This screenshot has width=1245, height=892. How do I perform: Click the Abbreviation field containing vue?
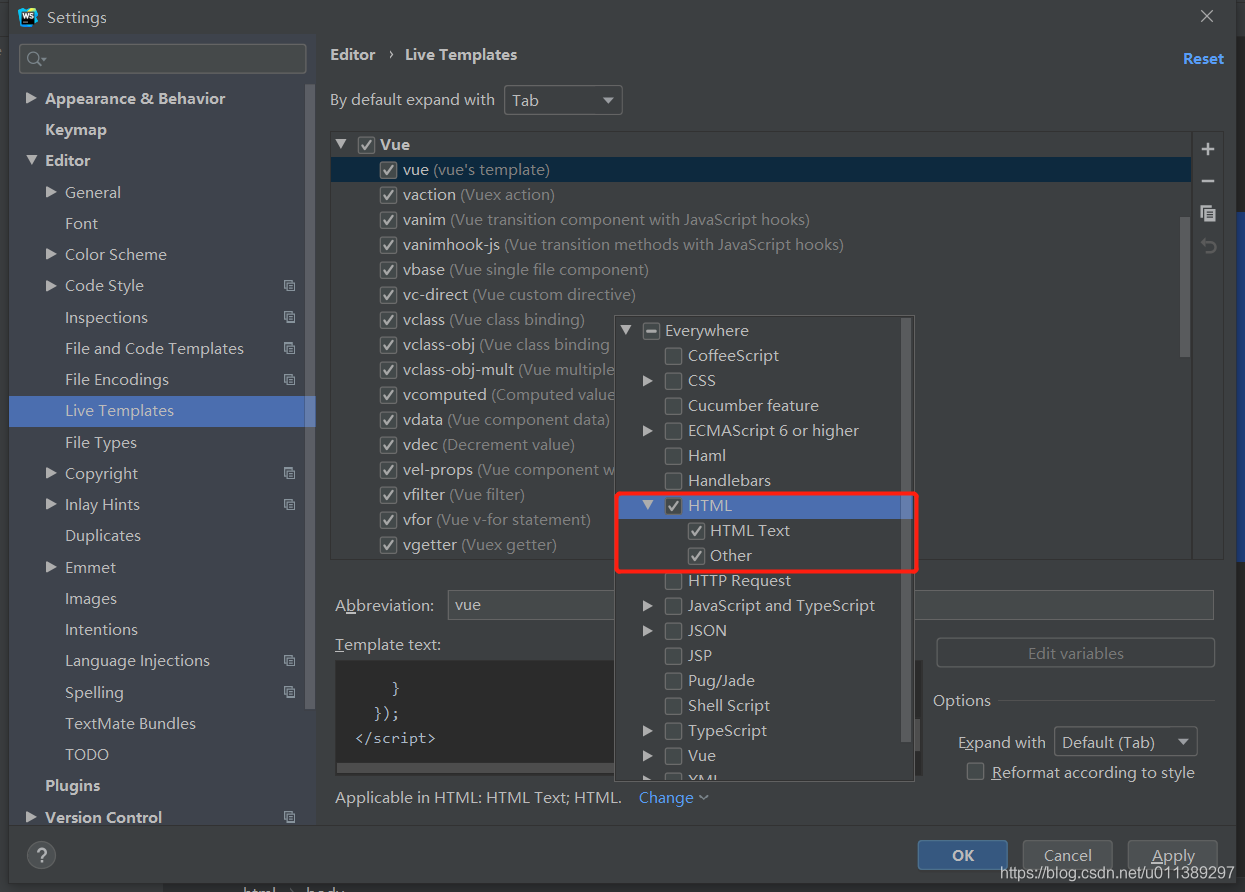tap(830, 605)
